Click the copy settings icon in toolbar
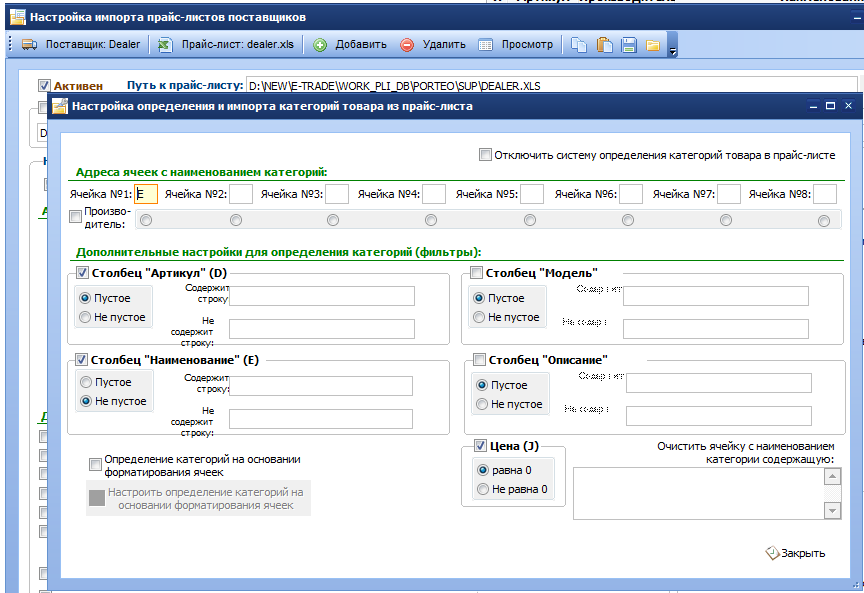Screen dimensions: 864x593 tap(579, 45)
